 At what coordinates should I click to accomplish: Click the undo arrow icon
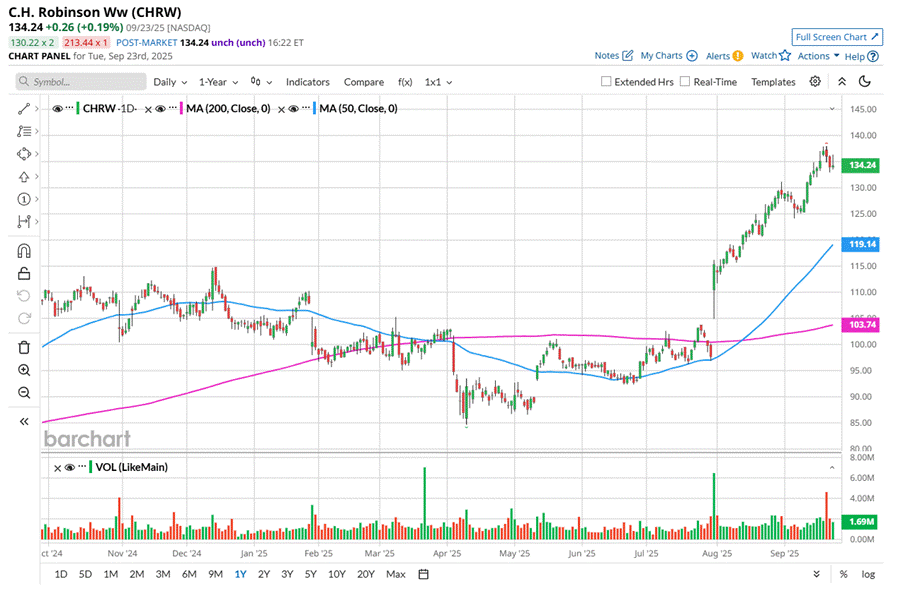(24, 296)
